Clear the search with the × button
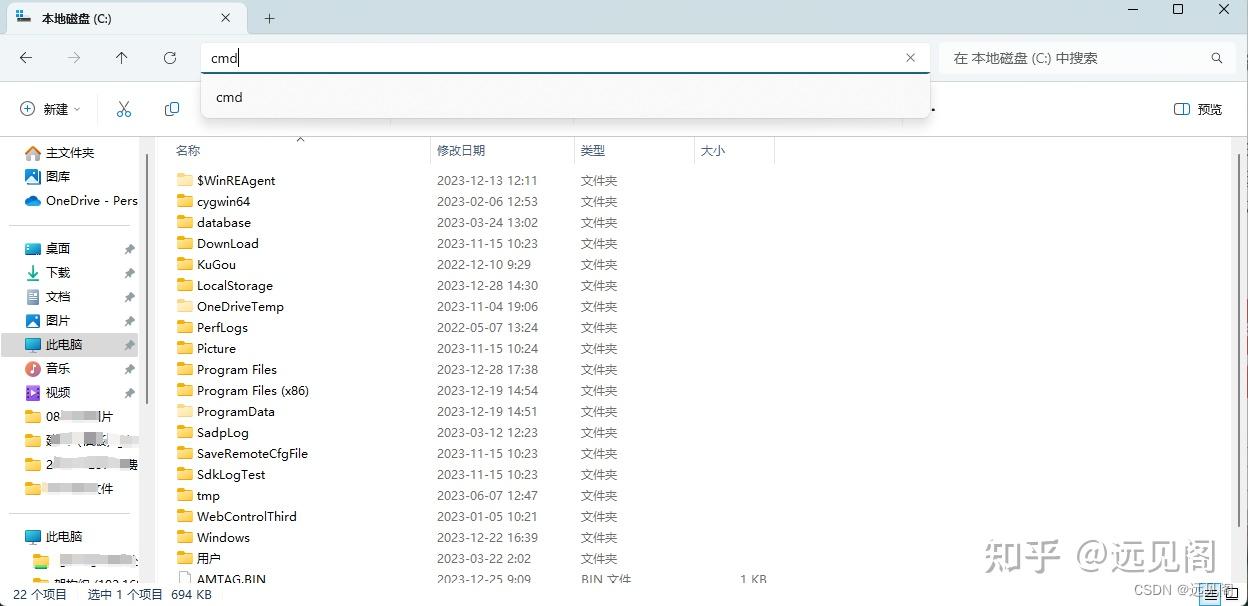Image resolution: width=1248 pixels, height=606 pixels. click(910, 58)
